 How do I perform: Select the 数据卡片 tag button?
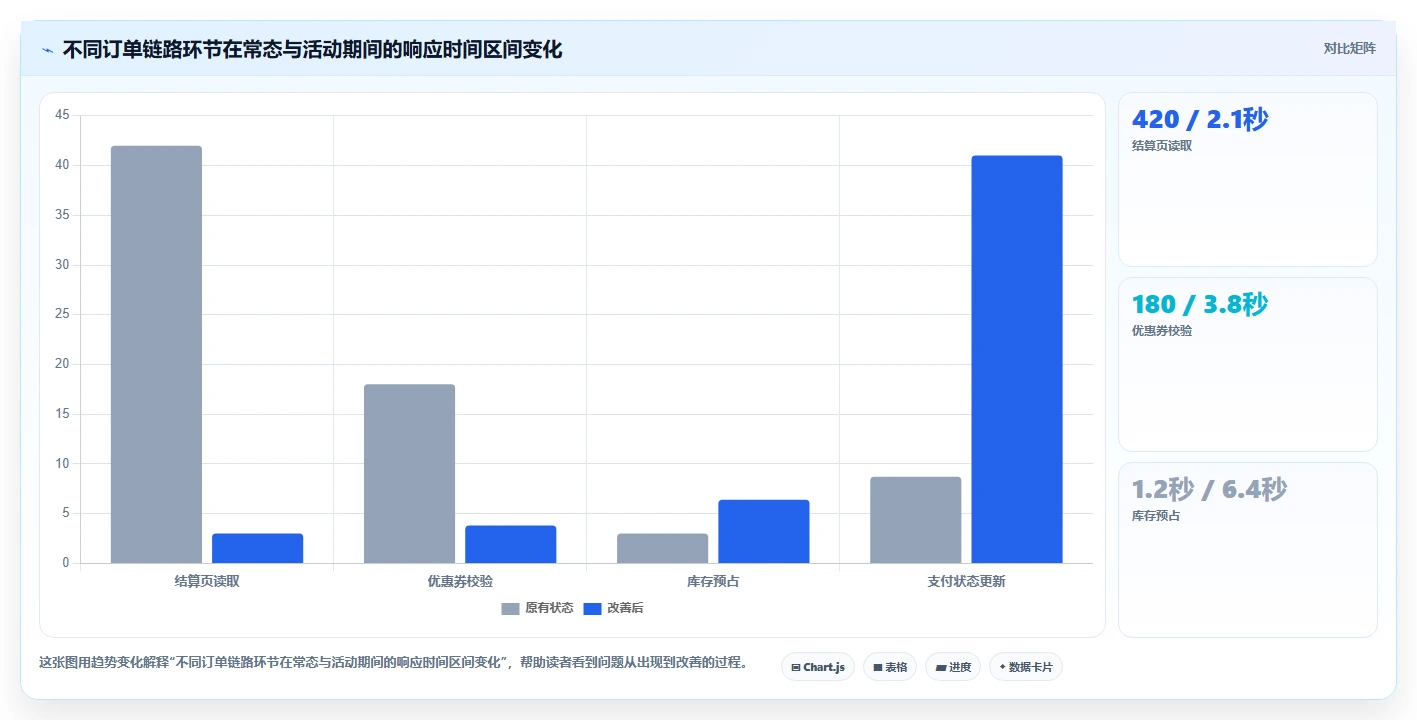pos(1026,667)
